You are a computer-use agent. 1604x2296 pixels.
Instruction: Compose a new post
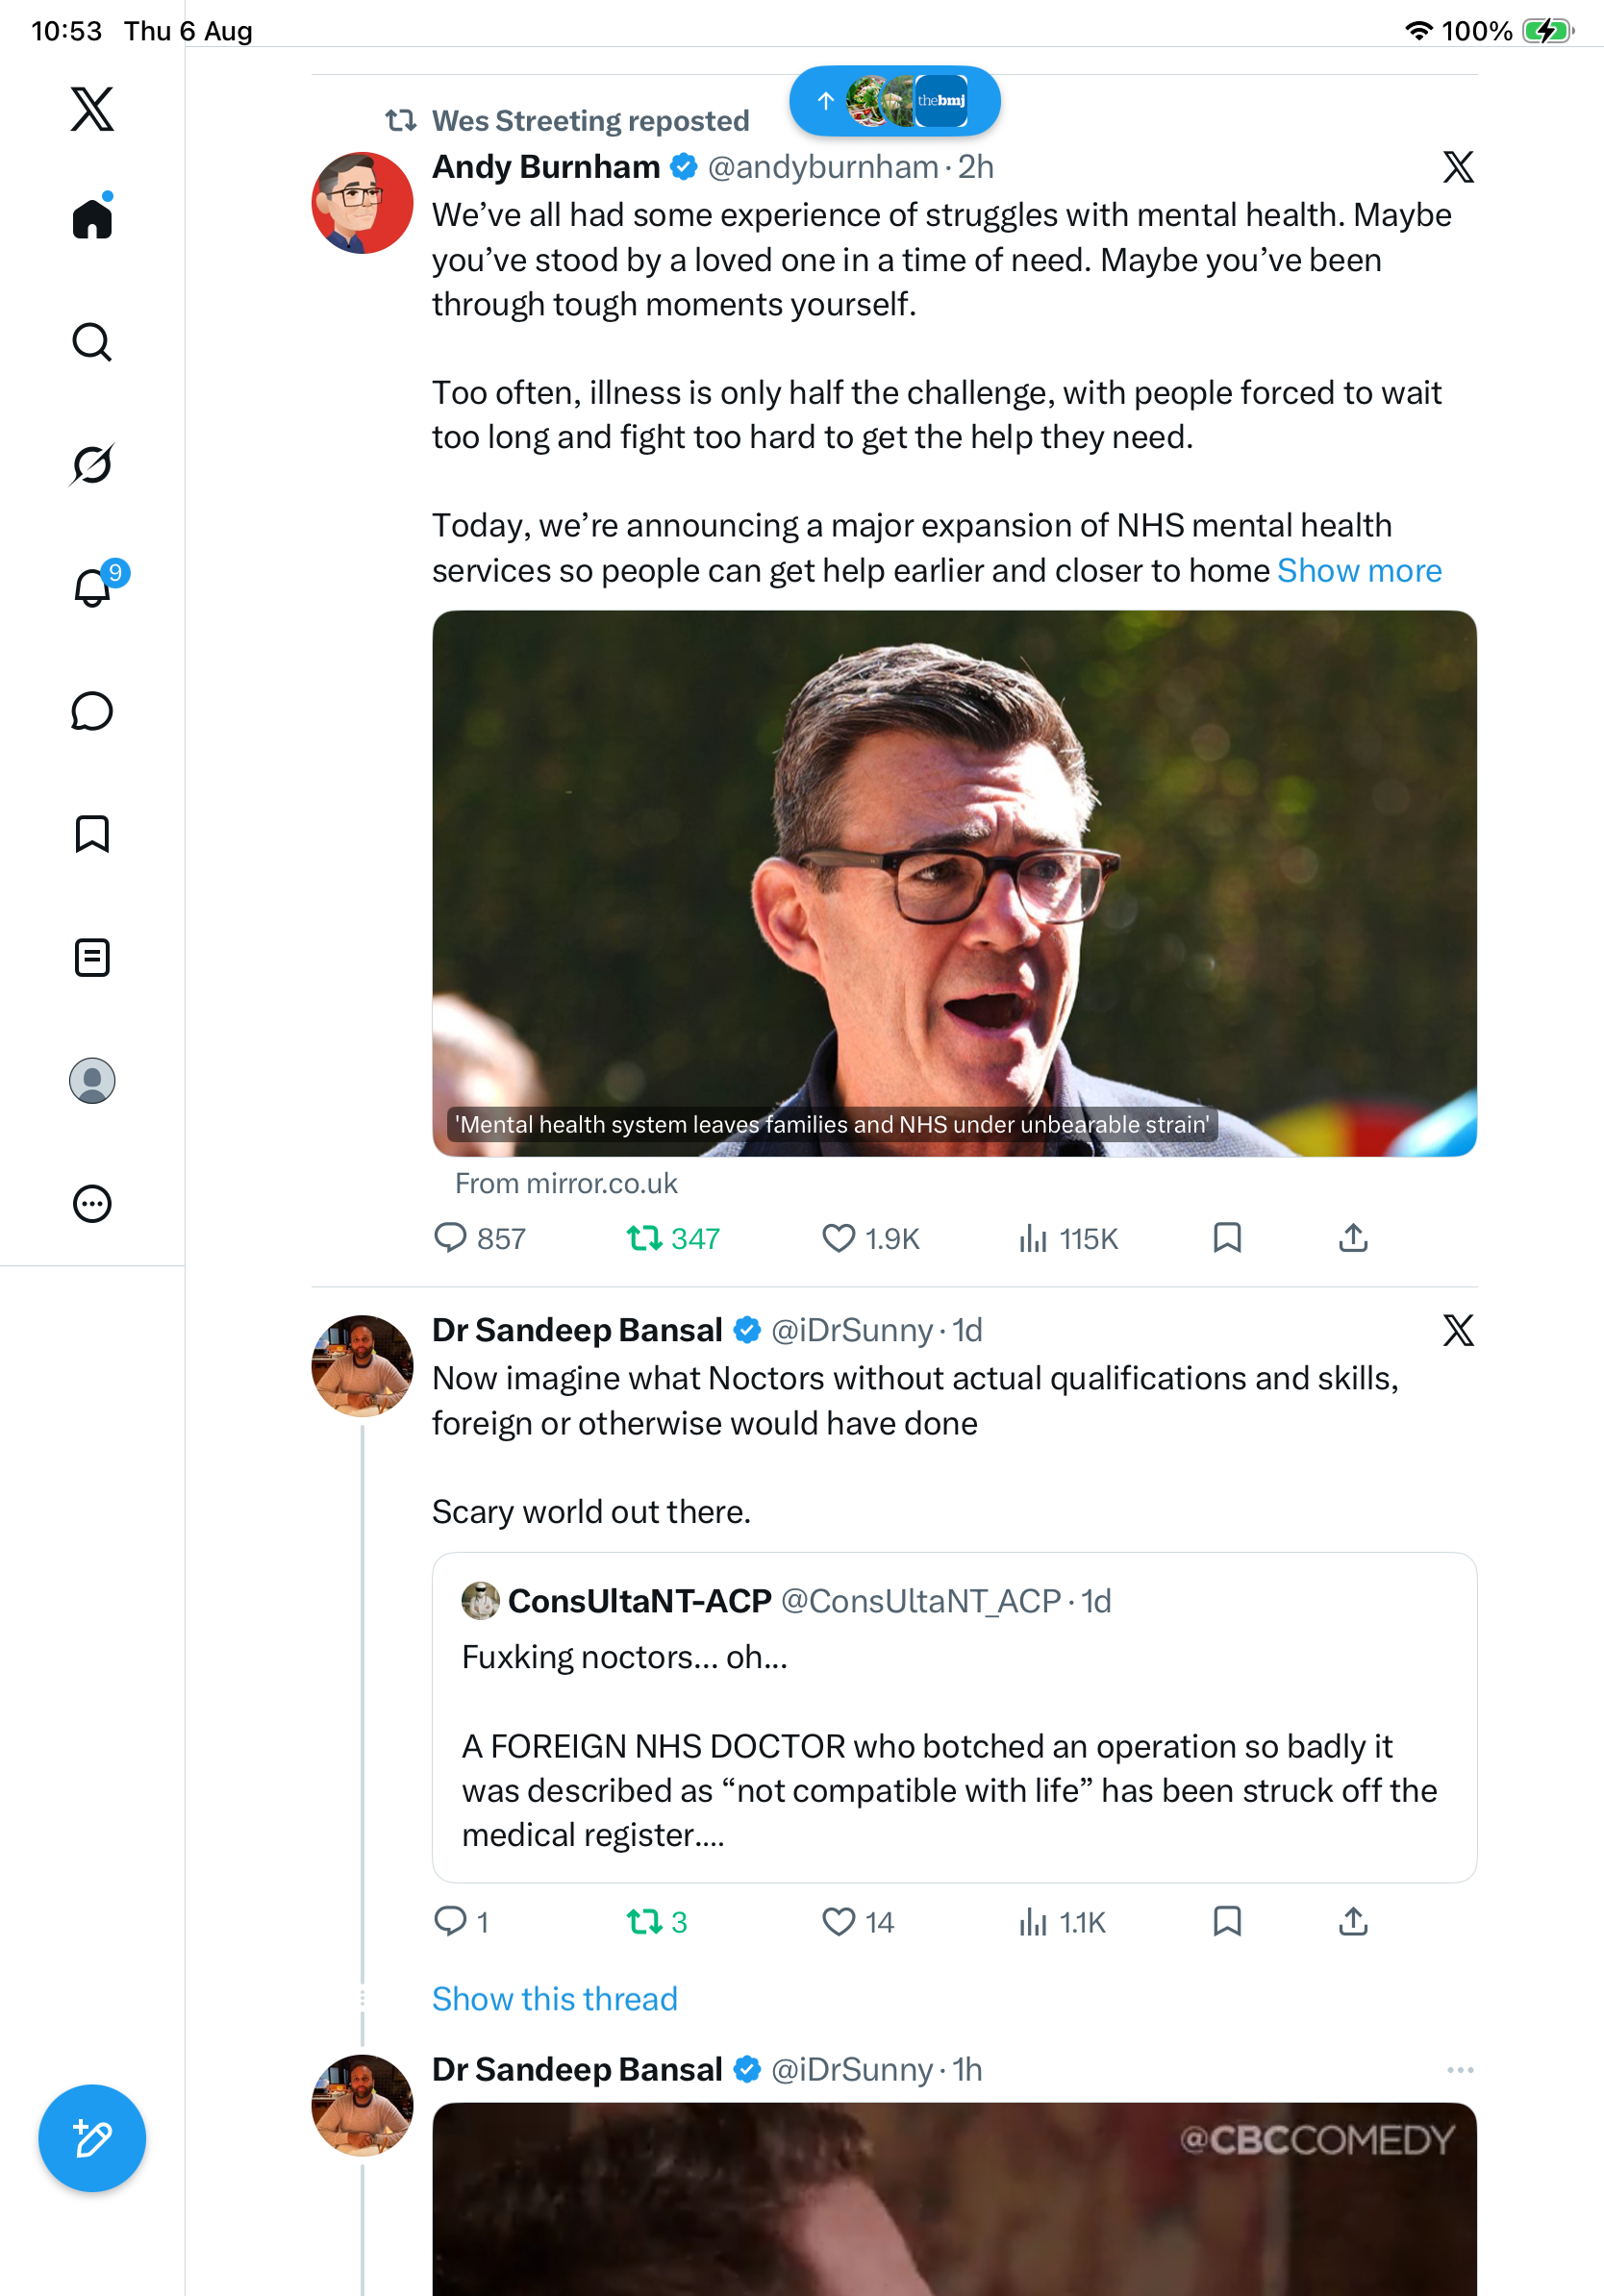click(x=92, y=2138)
